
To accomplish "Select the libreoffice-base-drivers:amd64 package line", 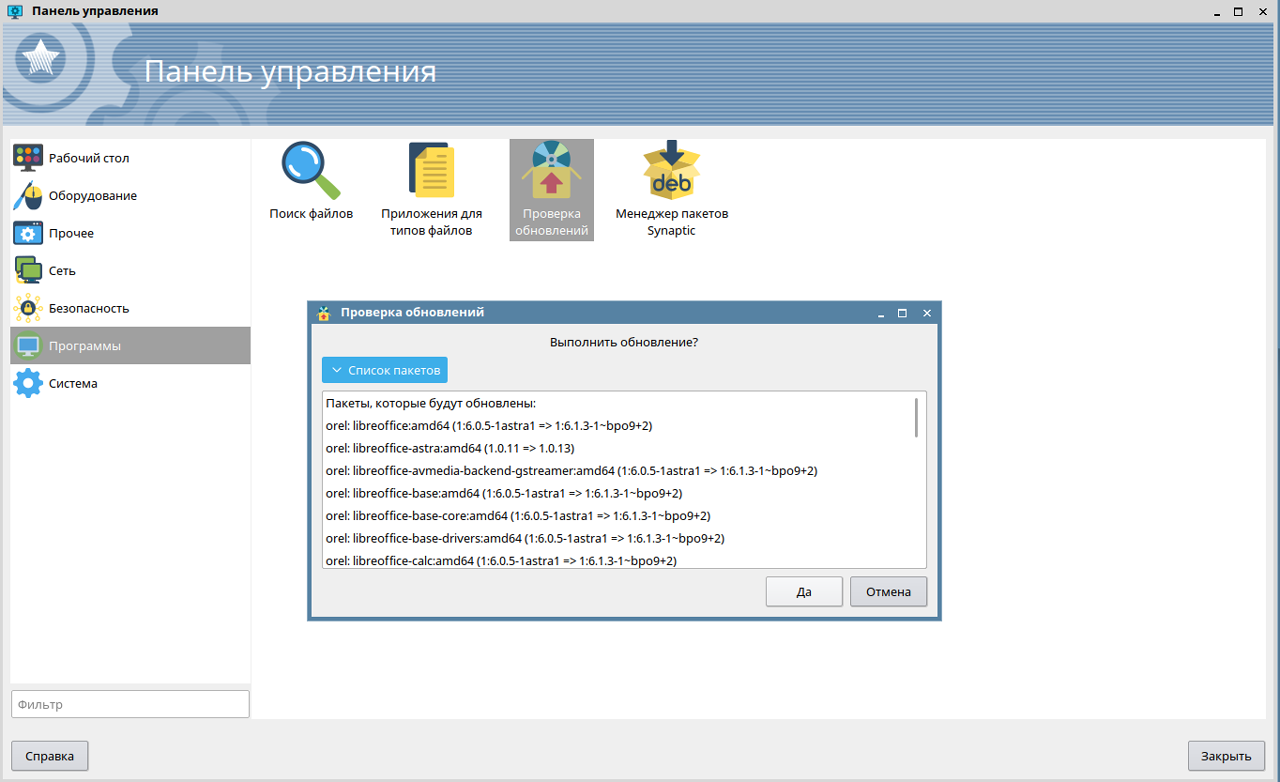I will (525, 538).
